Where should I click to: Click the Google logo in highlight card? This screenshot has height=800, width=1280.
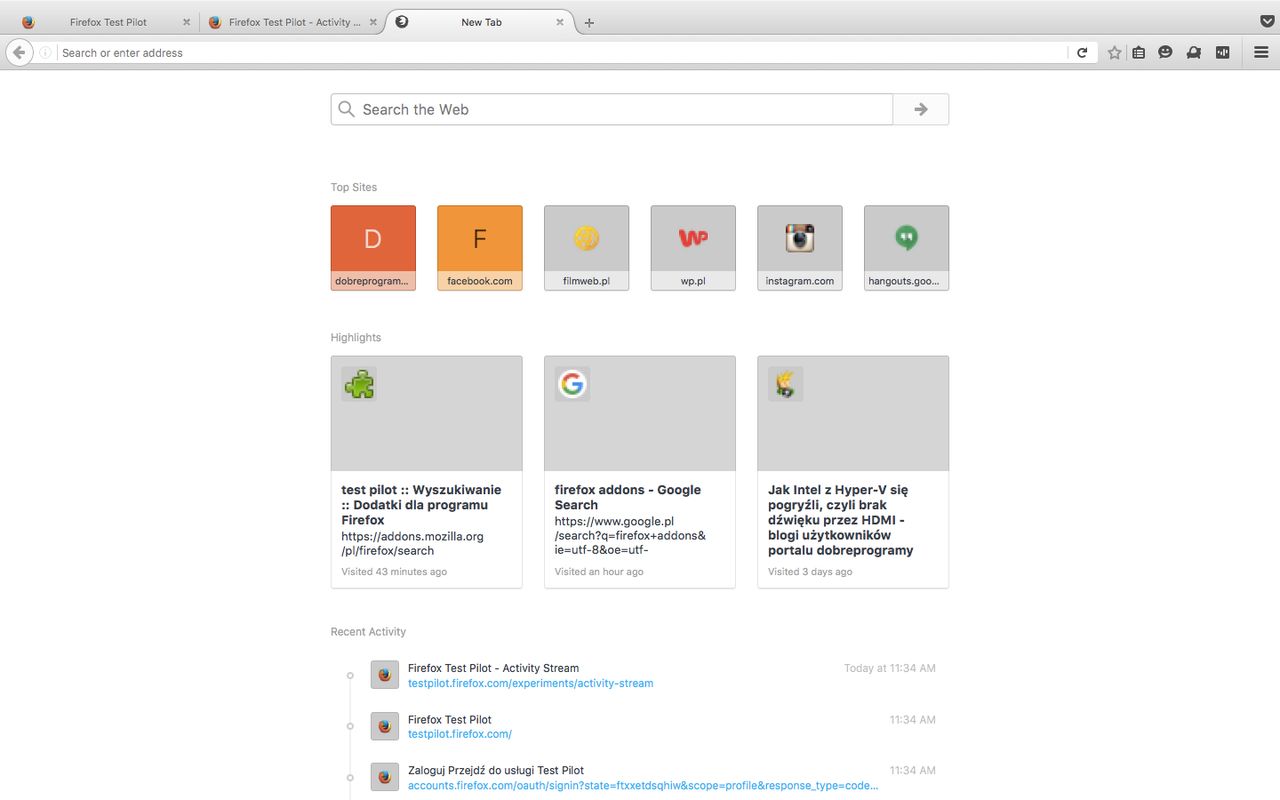tap(572, 384)
